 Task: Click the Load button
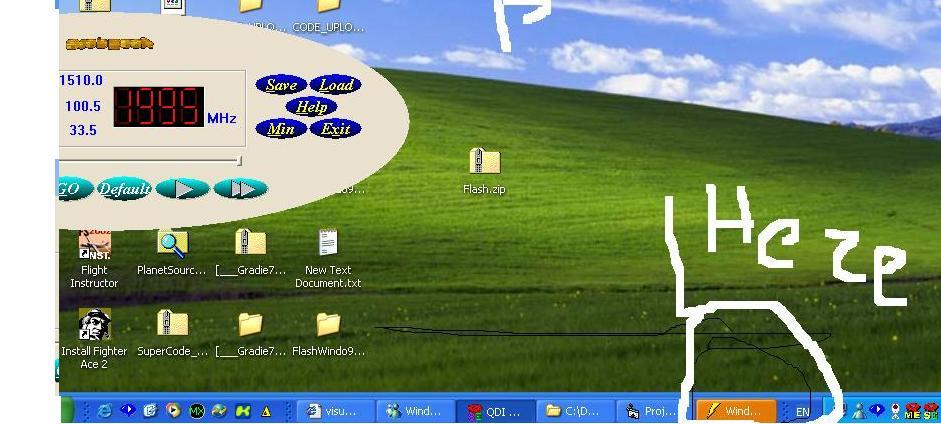click(x=335, y=85)
